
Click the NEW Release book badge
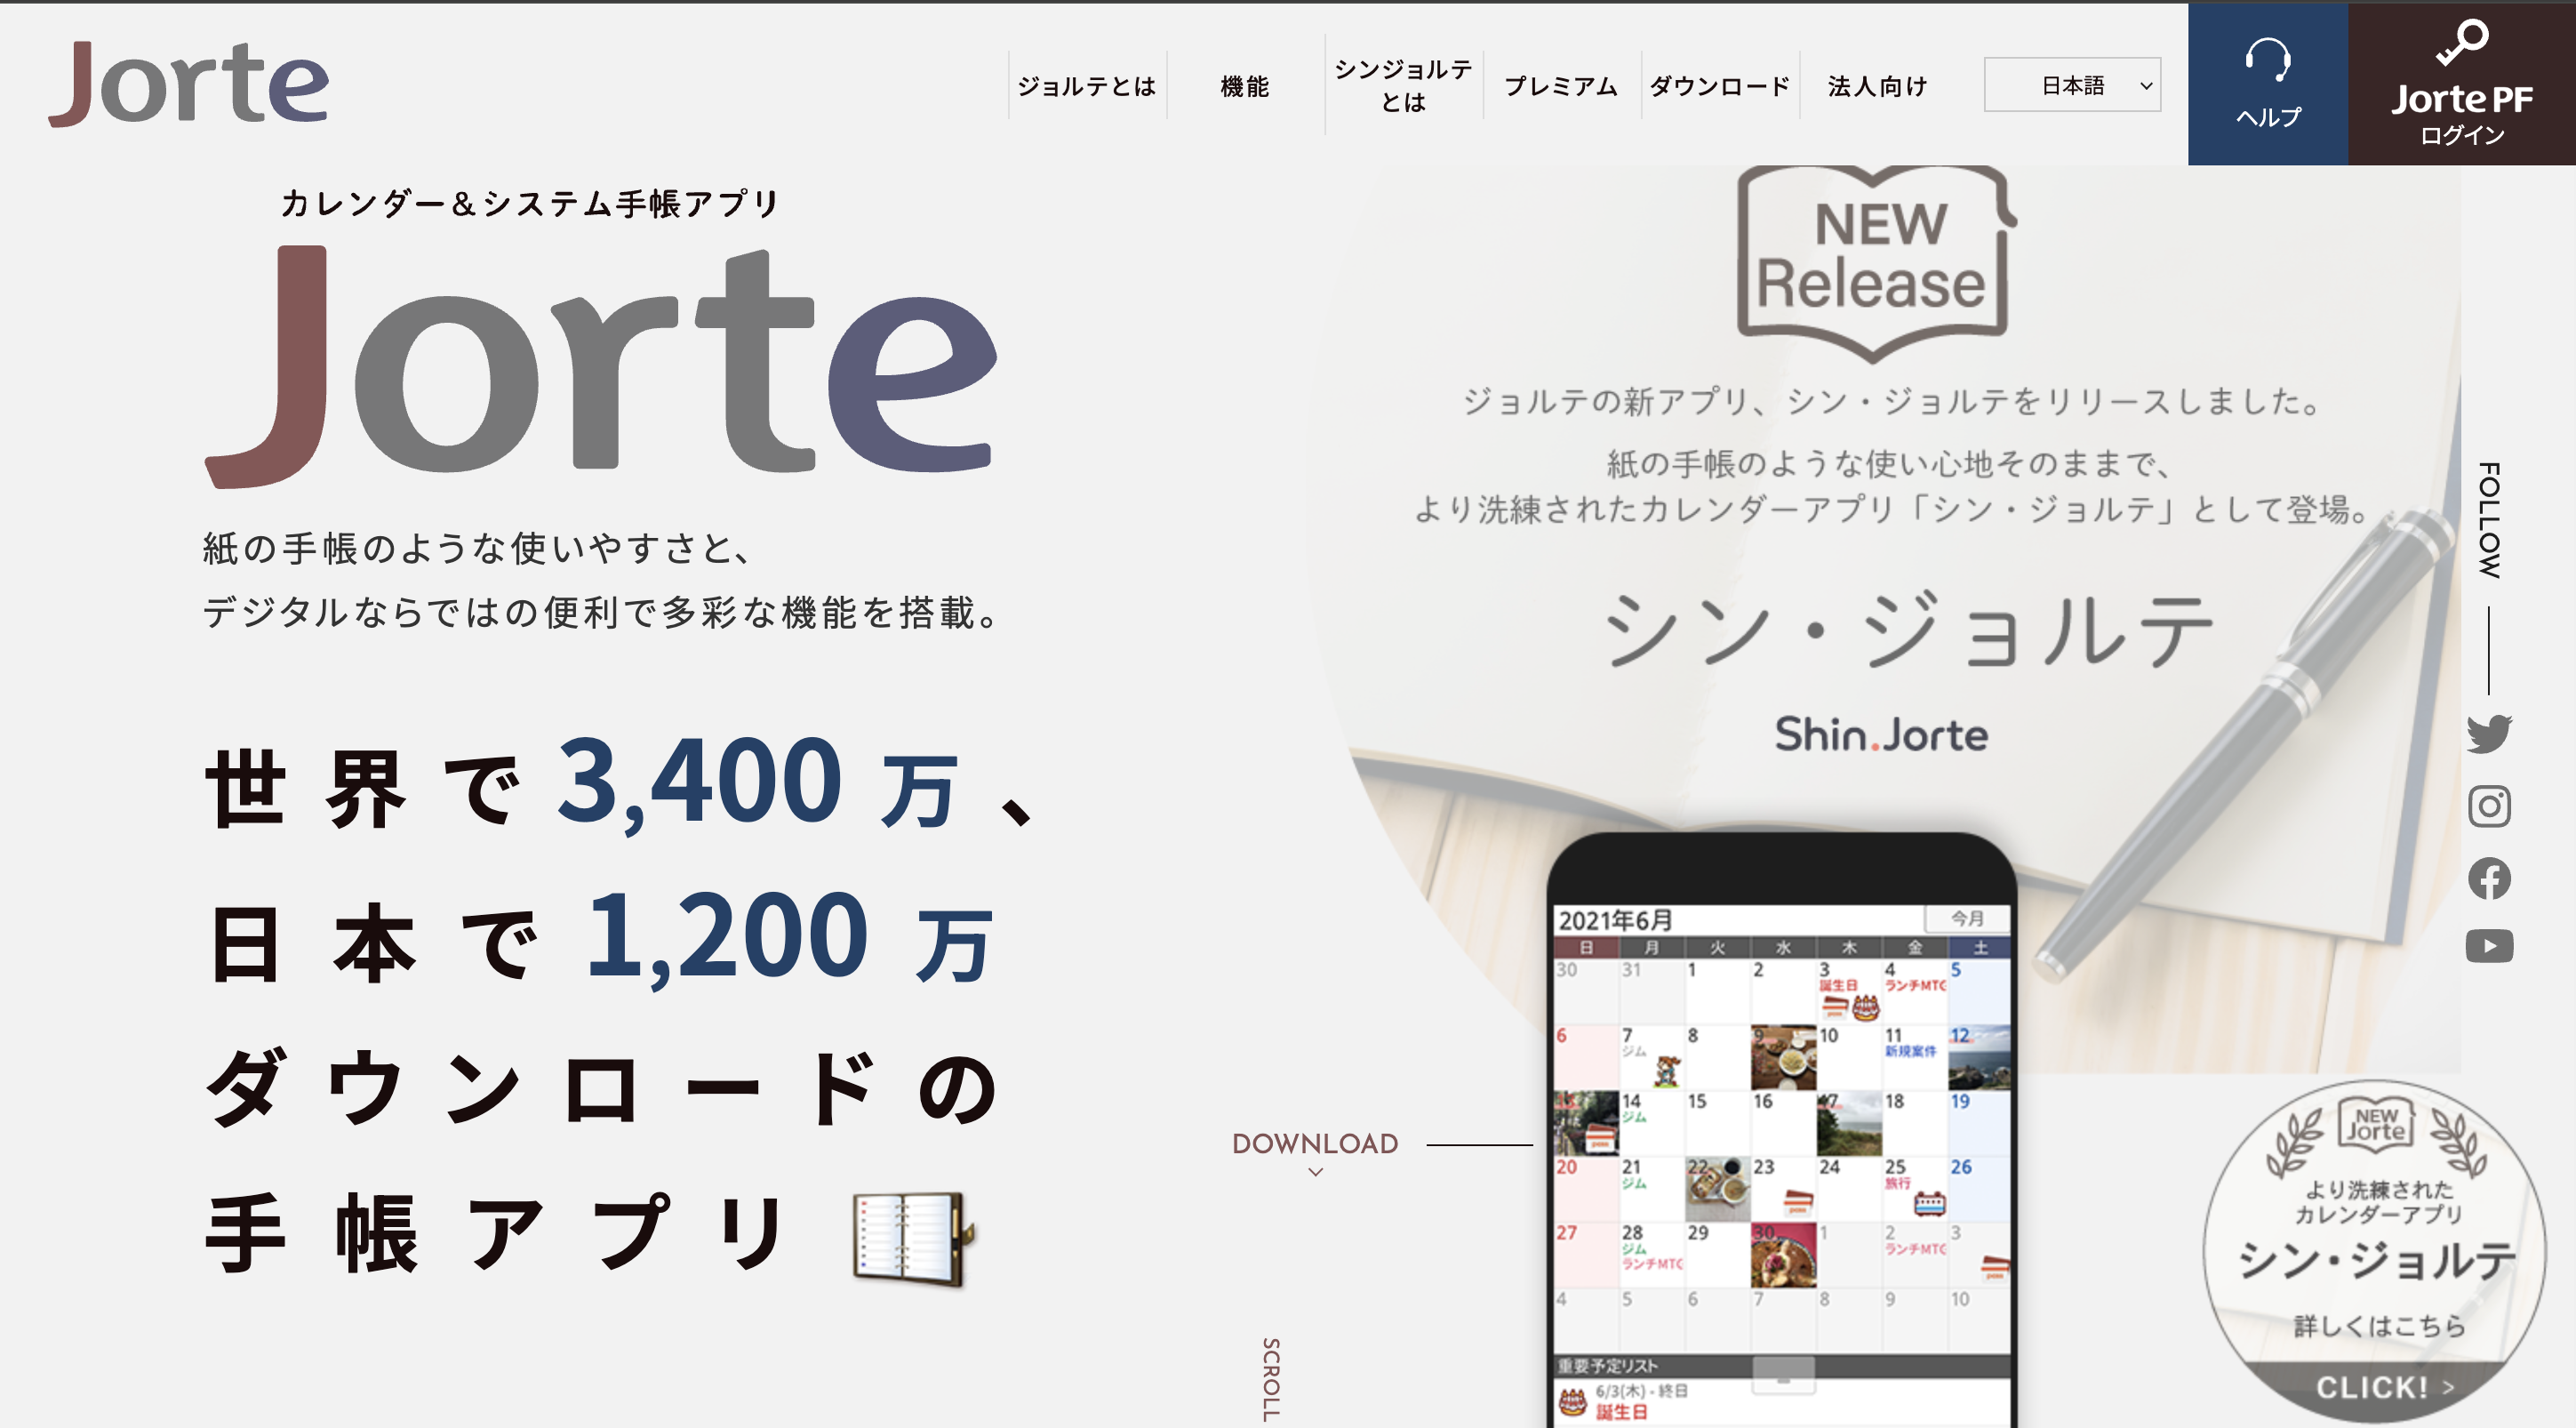(x=1875, y=262)
